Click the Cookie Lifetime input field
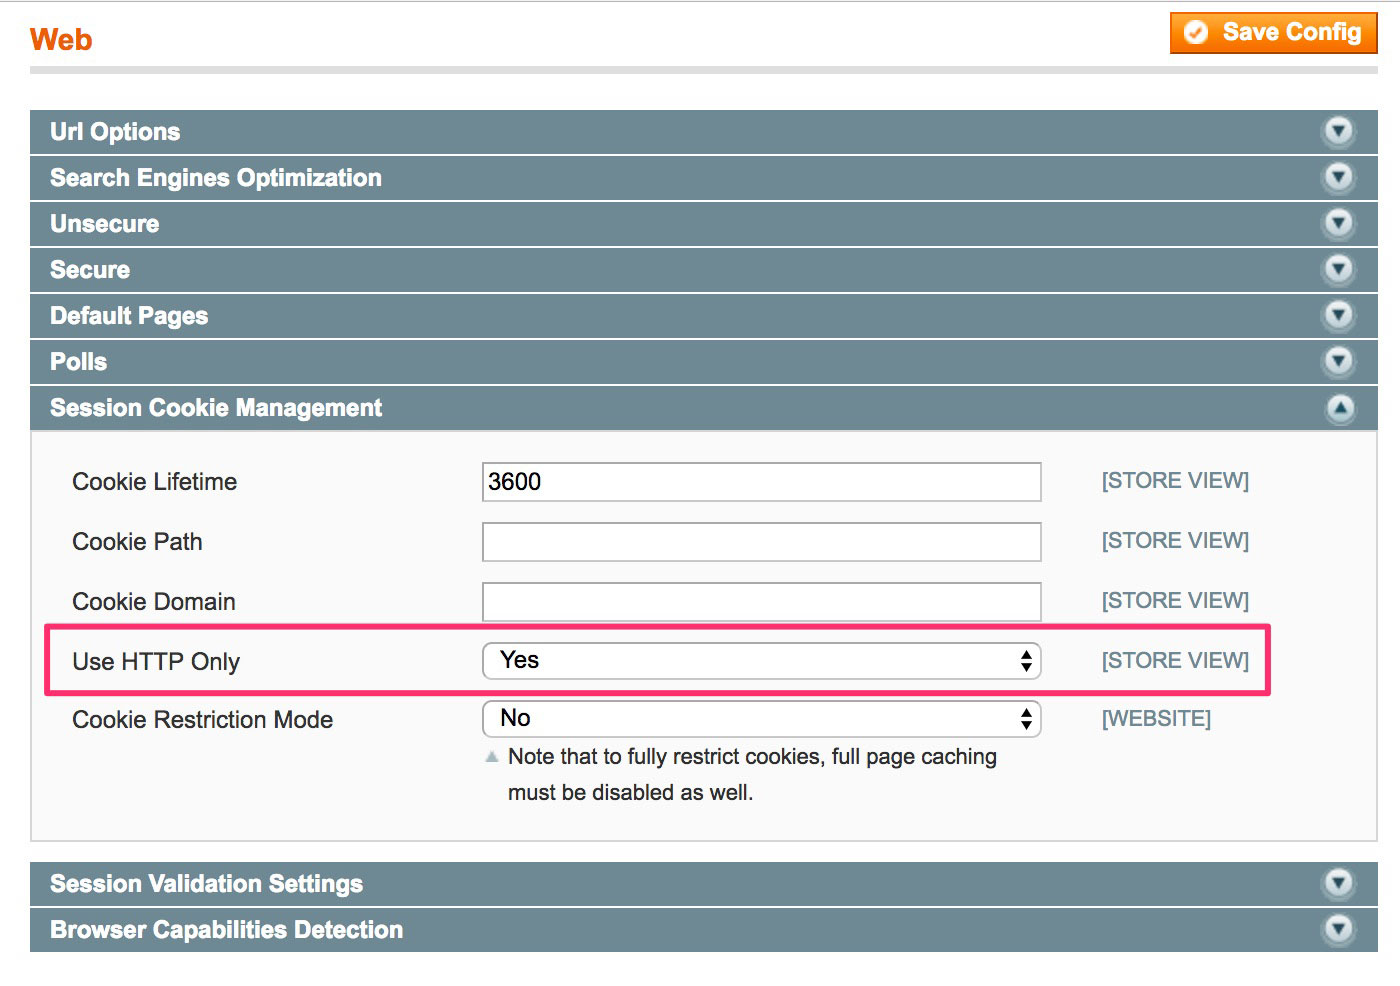Image resolution: width=1400 pixels, height=986 pixels. coord(760,481)
